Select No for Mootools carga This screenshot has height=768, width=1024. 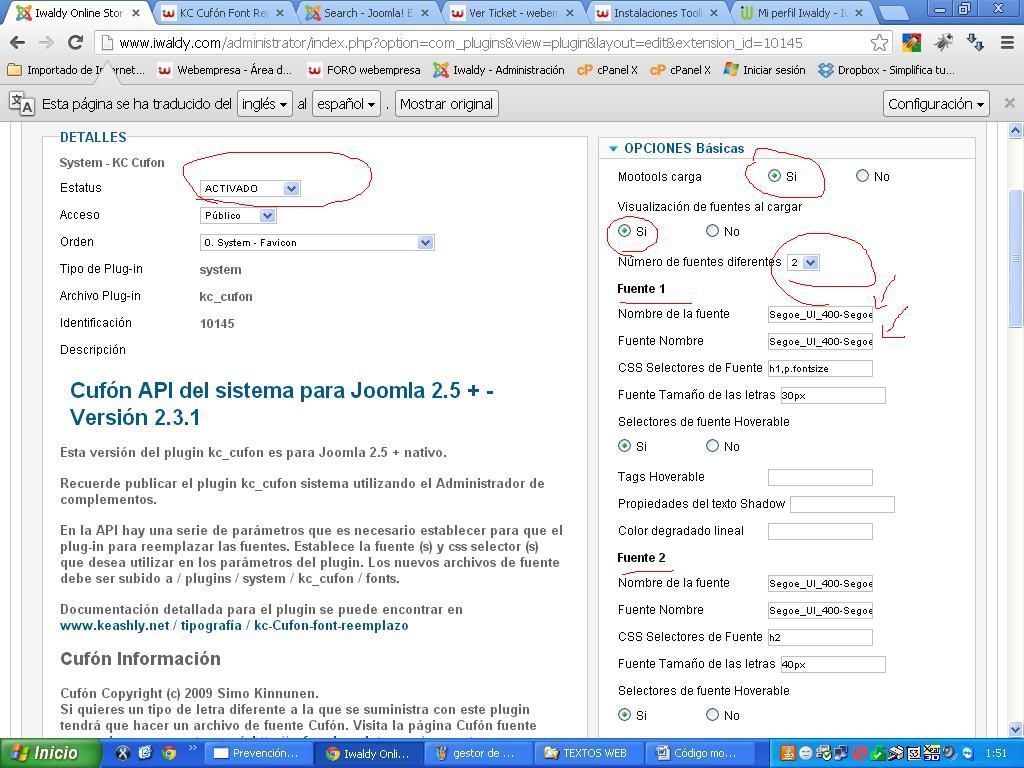click(x=862, y=176)
